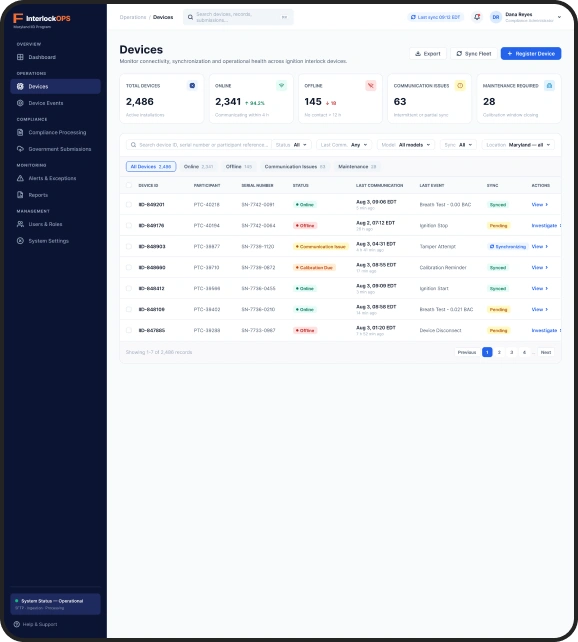Screen dimensions: 578x642
Task: Expand the Location Maryland dropdown
Action: (518, 145)
